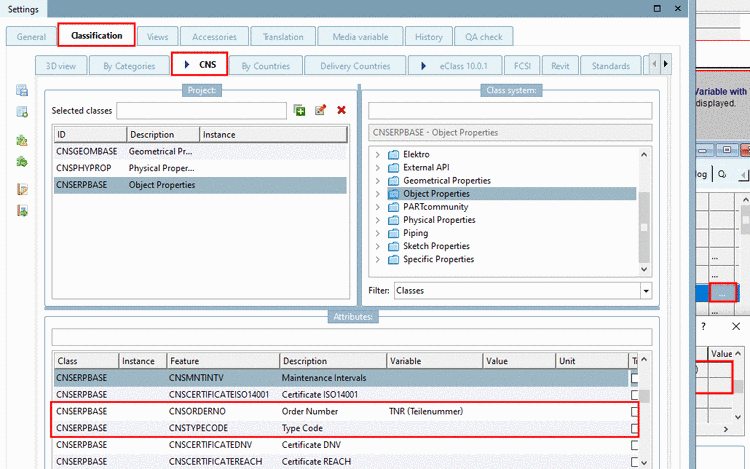Click the Elektro folder icon

[x=393, y=154]
